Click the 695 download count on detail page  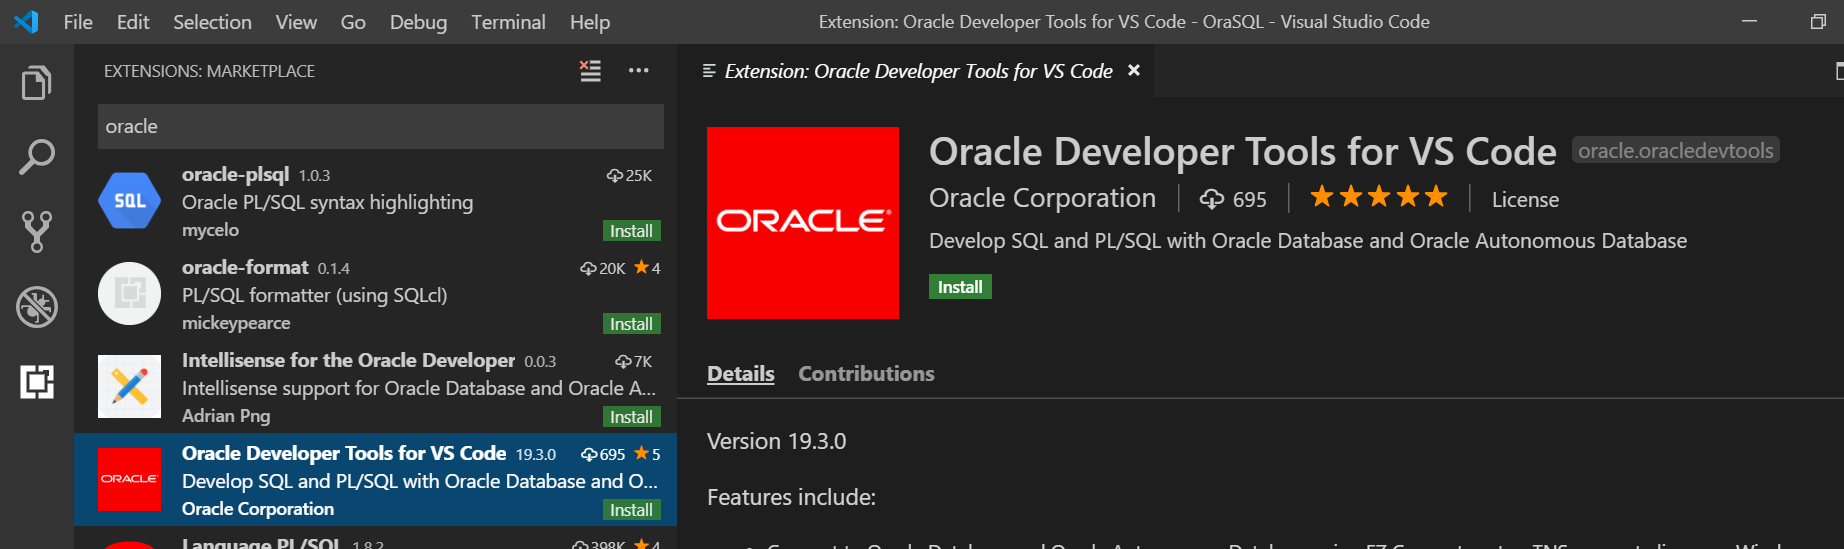click(x=1234, y=199)
